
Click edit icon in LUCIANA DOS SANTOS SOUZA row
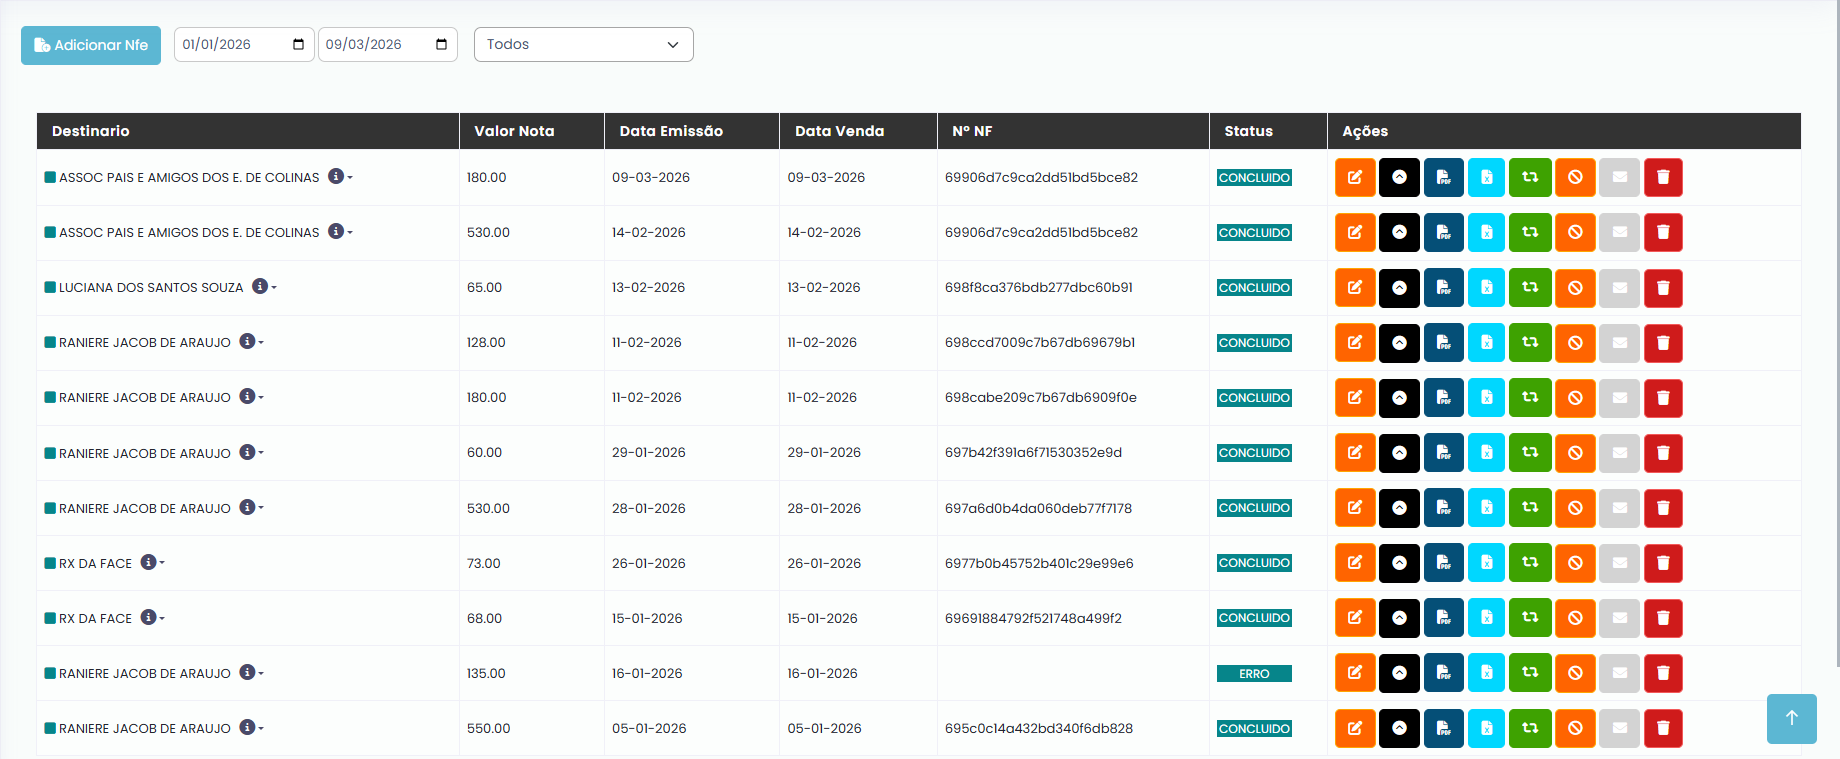(x=1355, y=288)
